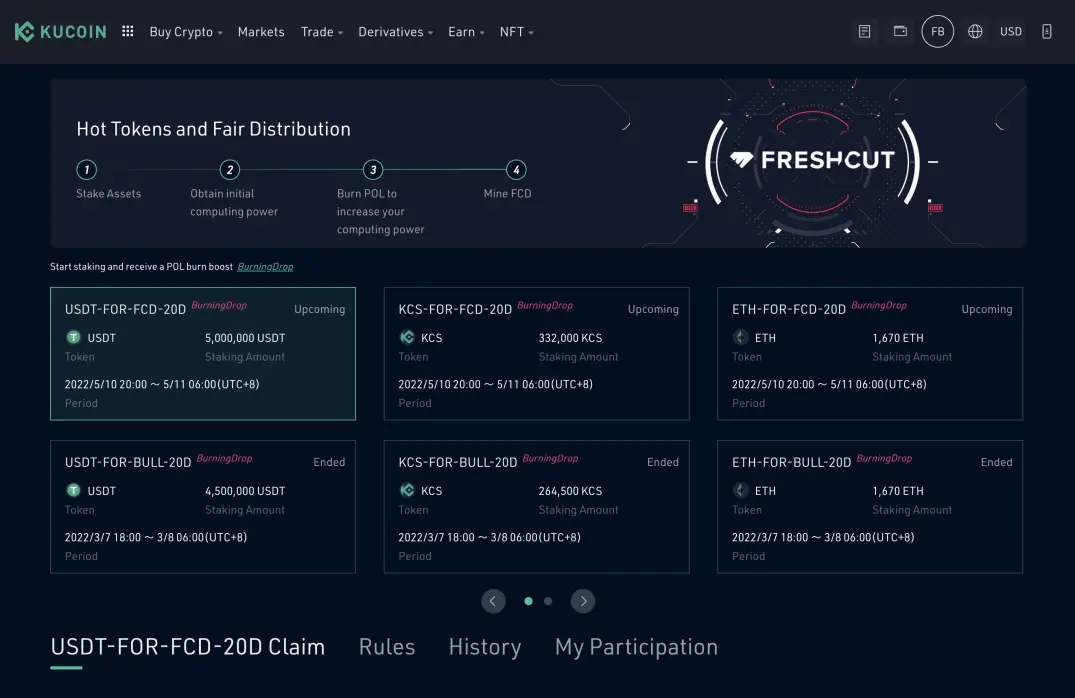The image size is (1075, 698).
Task: Click 4,500,000 USDT staking amount
Action: [x=245, y=491]
